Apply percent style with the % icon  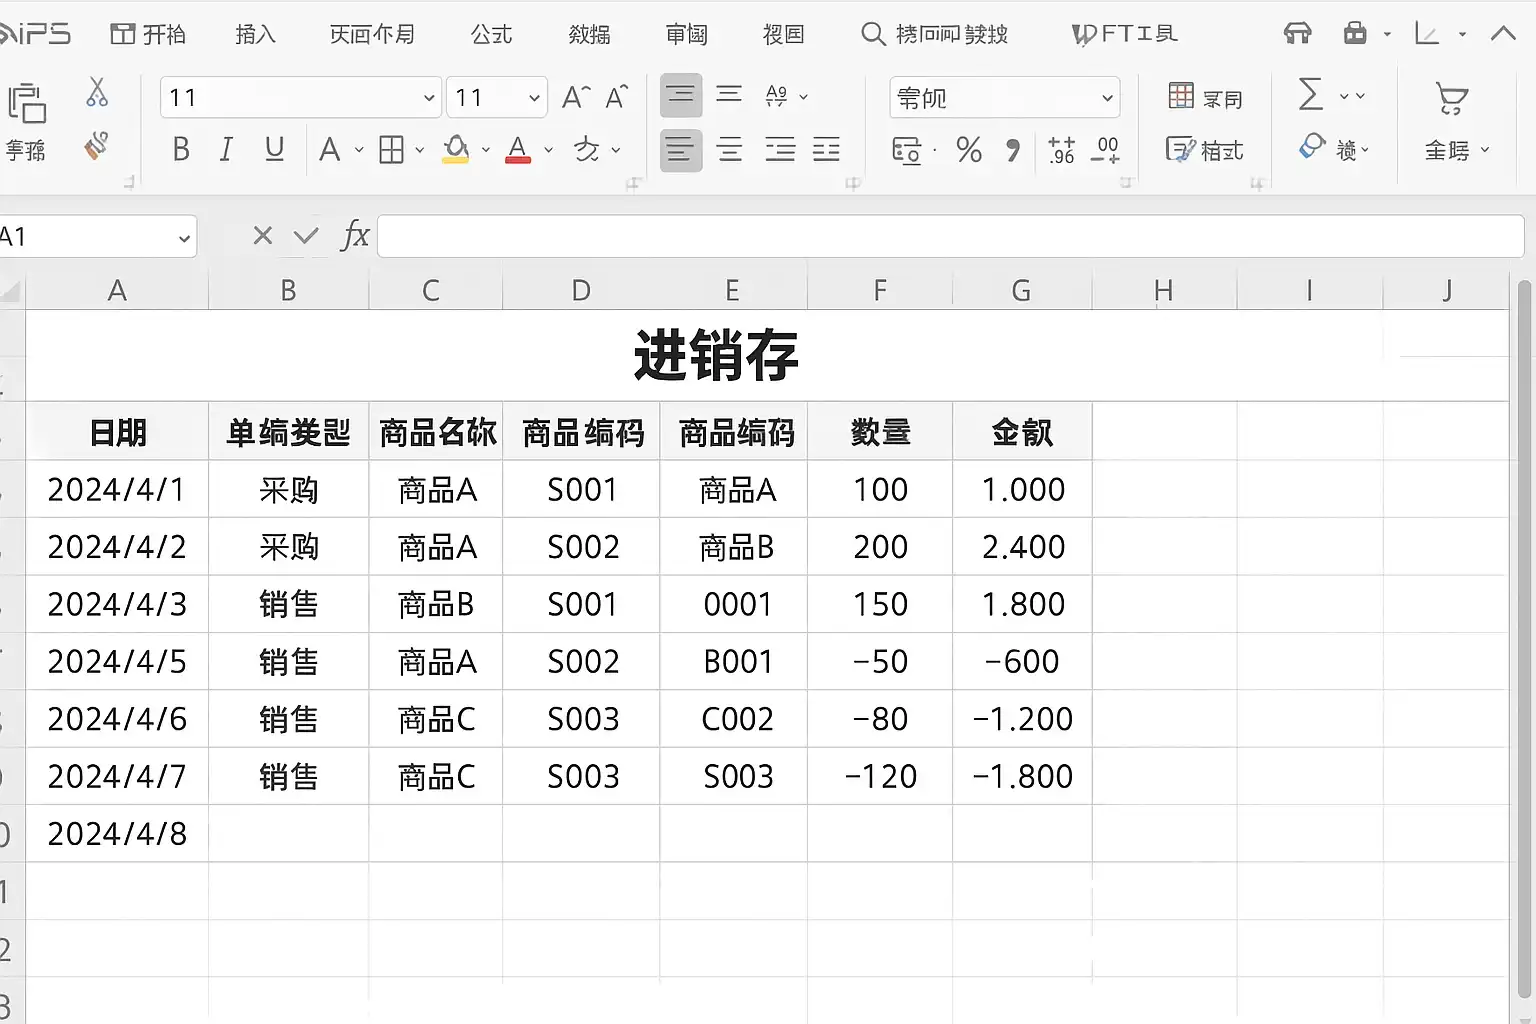click(x=968, y=150)
